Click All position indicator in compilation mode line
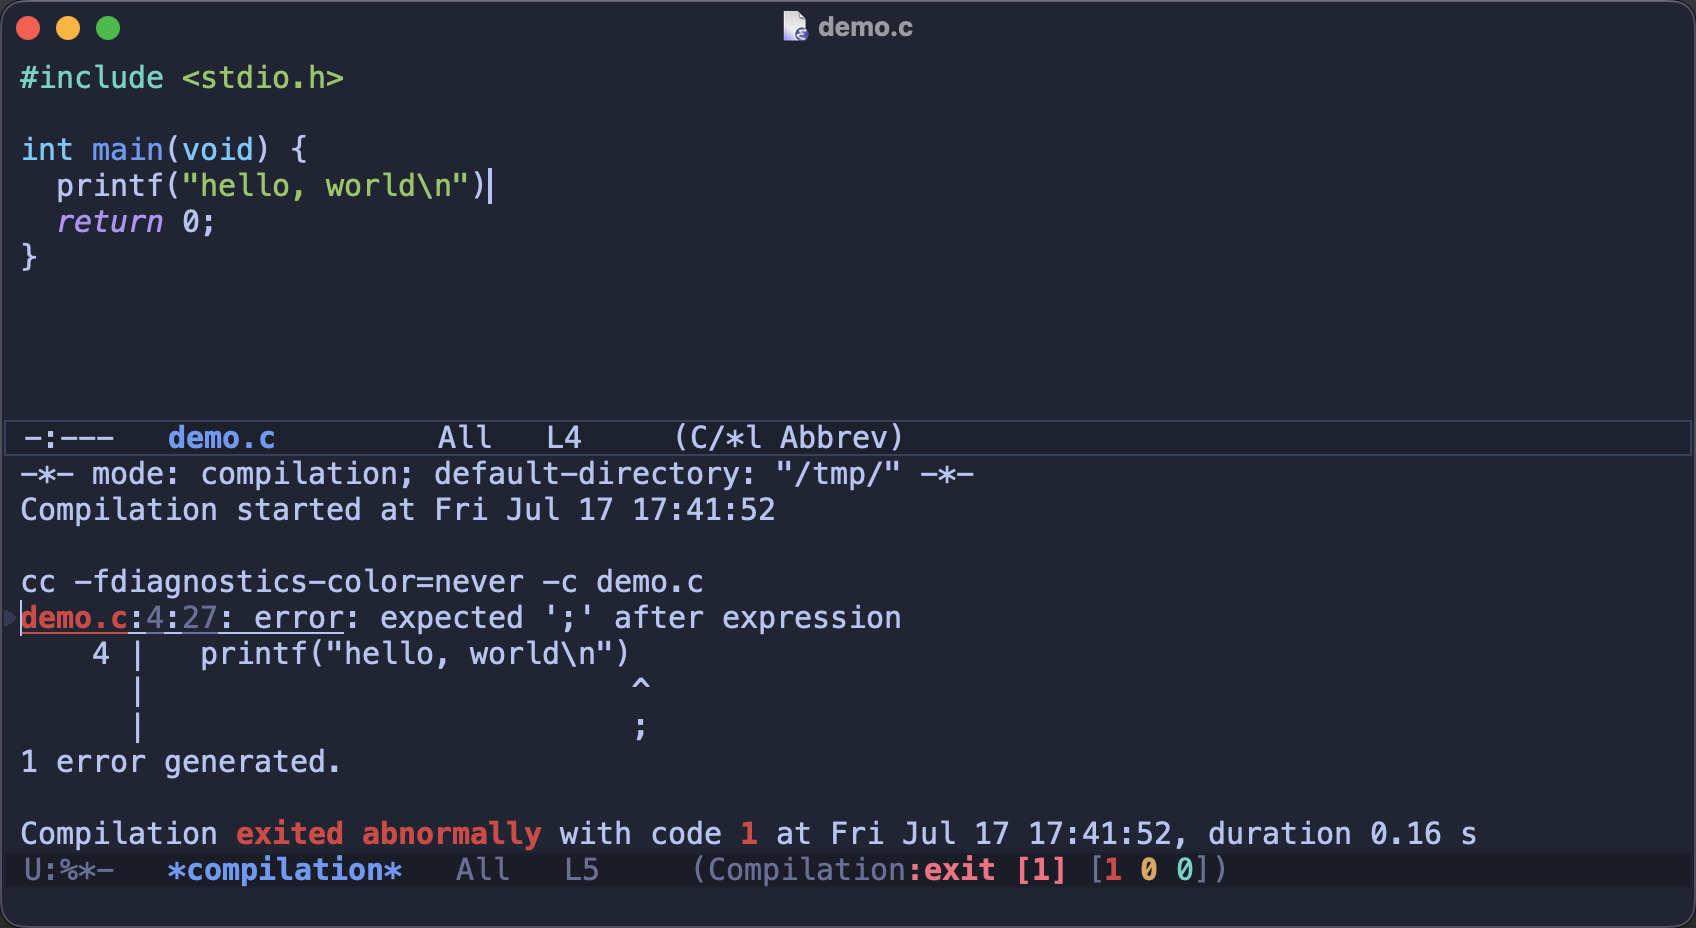 (x=483, y=870)
